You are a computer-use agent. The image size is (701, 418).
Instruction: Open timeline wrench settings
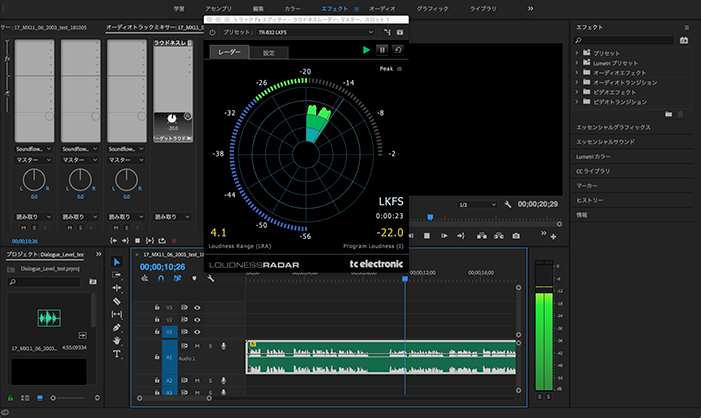(208, 278)
